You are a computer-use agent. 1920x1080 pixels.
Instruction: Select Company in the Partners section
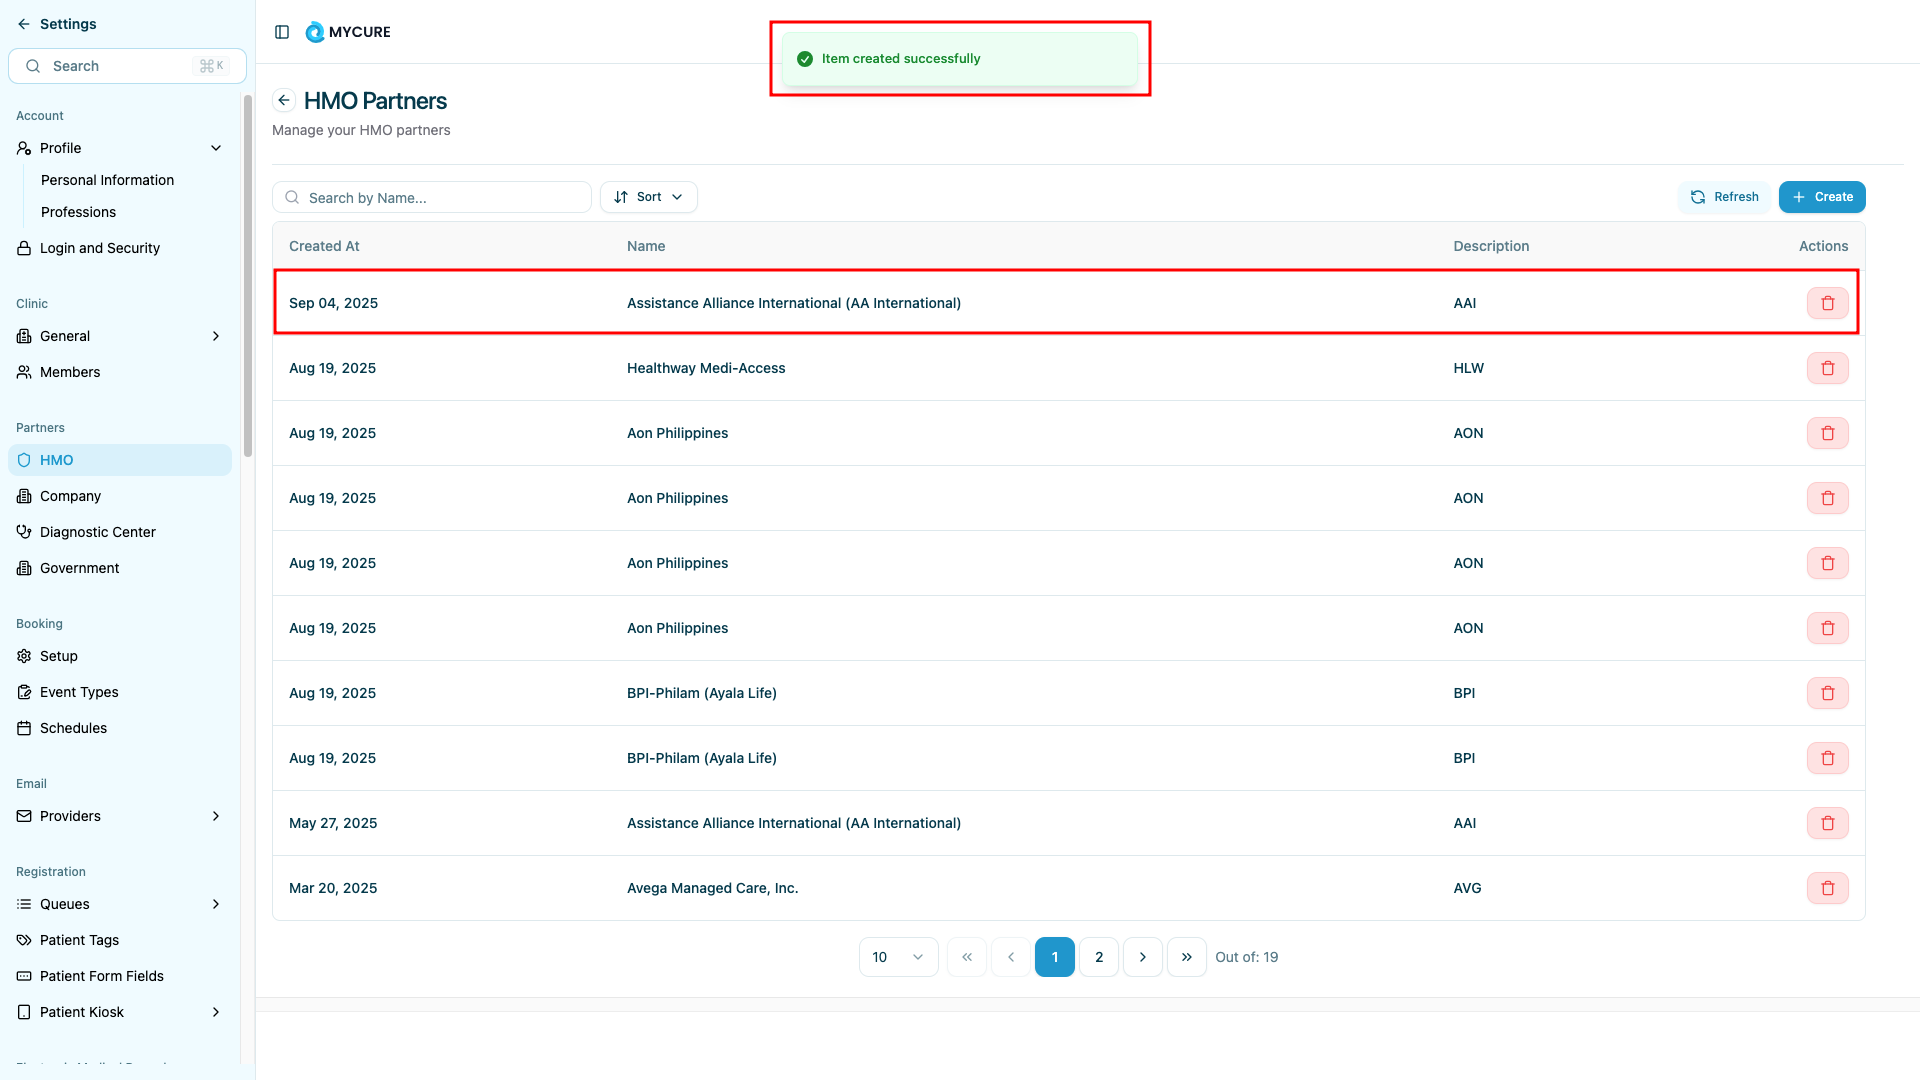coord(70,496)
